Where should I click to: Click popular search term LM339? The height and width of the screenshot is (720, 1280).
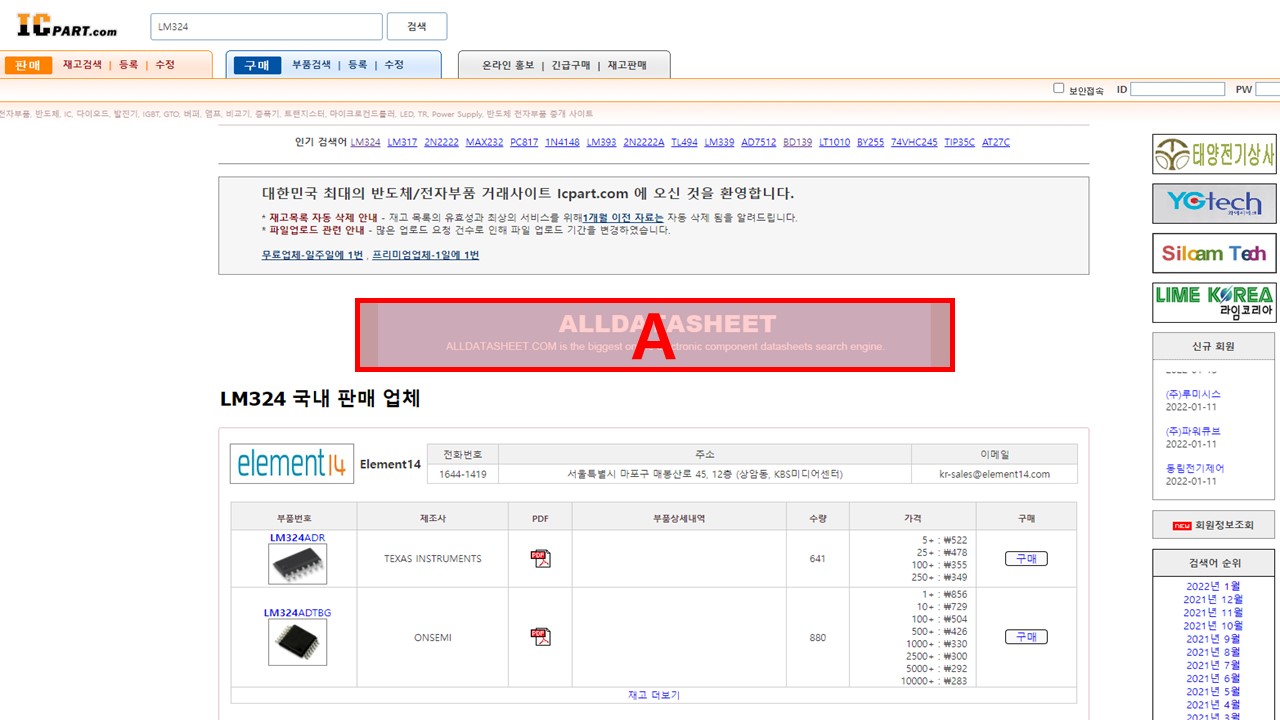tap(719, 142)
